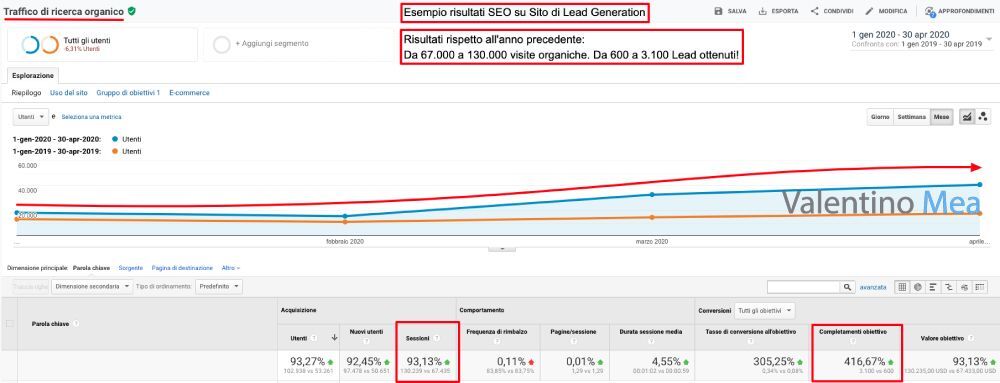Screen dimensions: 1000x383
Task: Switch to term cloud view icon
Action: click(964, 287)
